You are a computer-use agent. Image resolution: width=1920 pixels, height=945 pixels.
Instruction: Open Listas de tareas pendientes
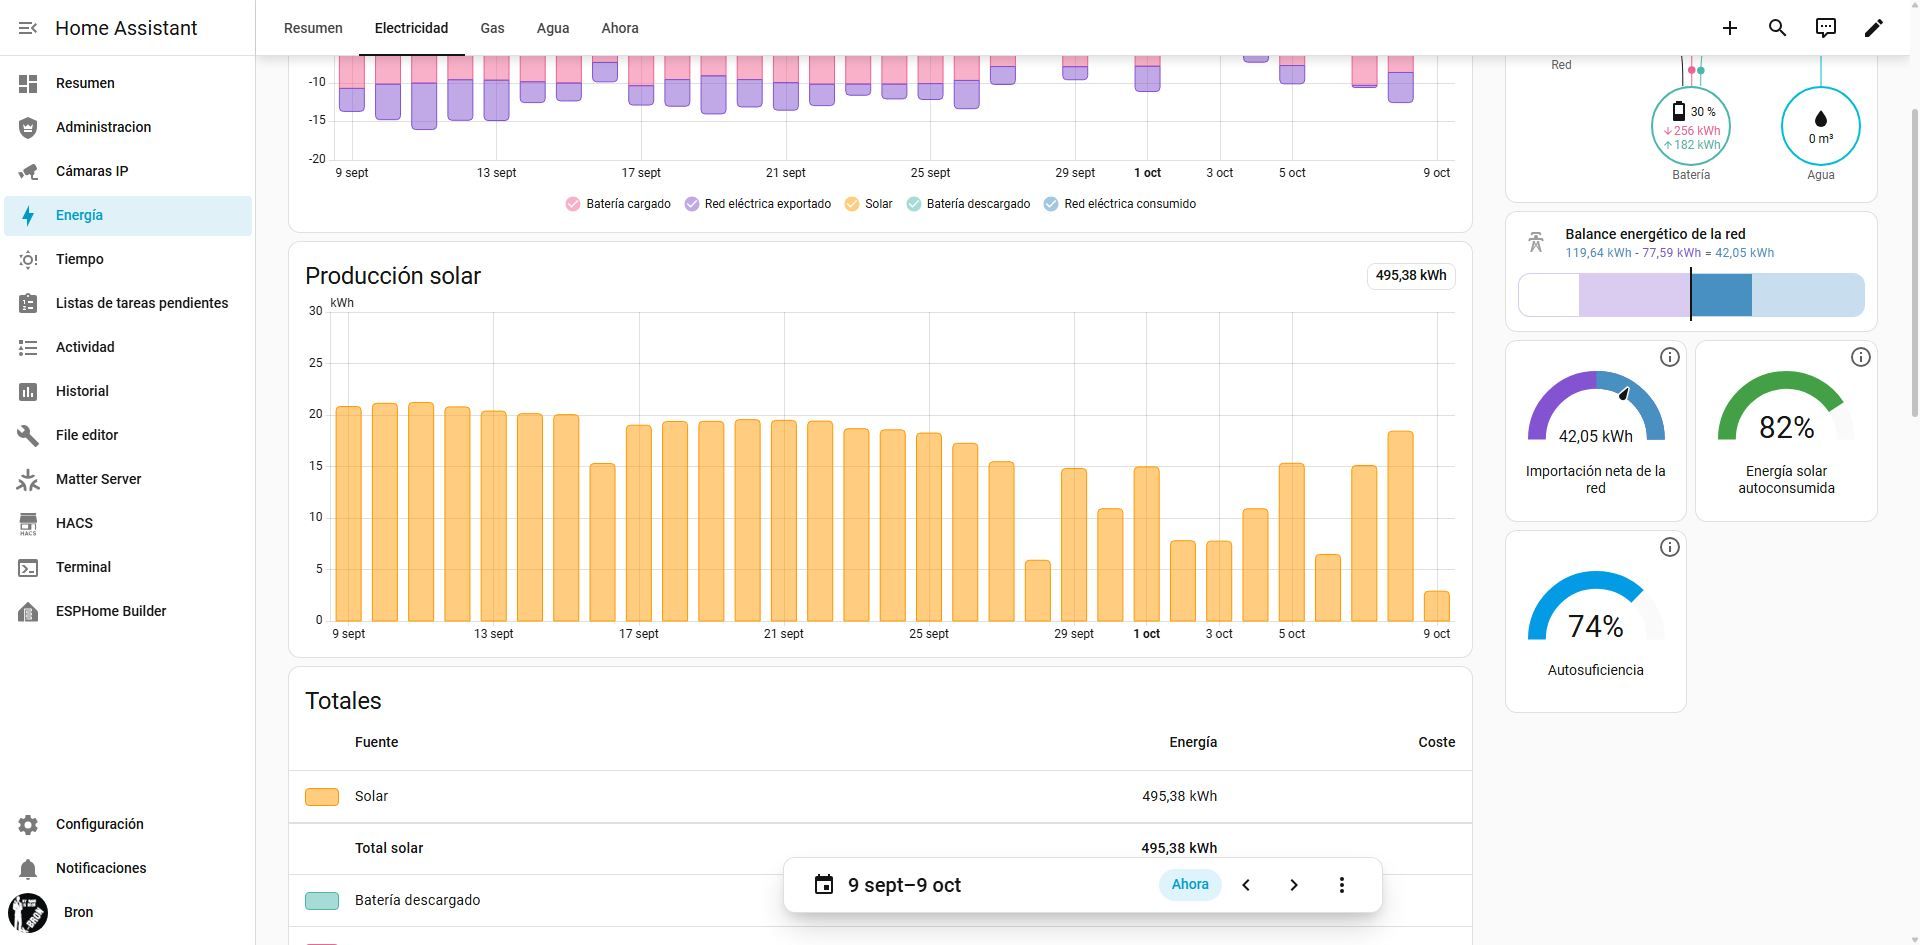point(127,303)
